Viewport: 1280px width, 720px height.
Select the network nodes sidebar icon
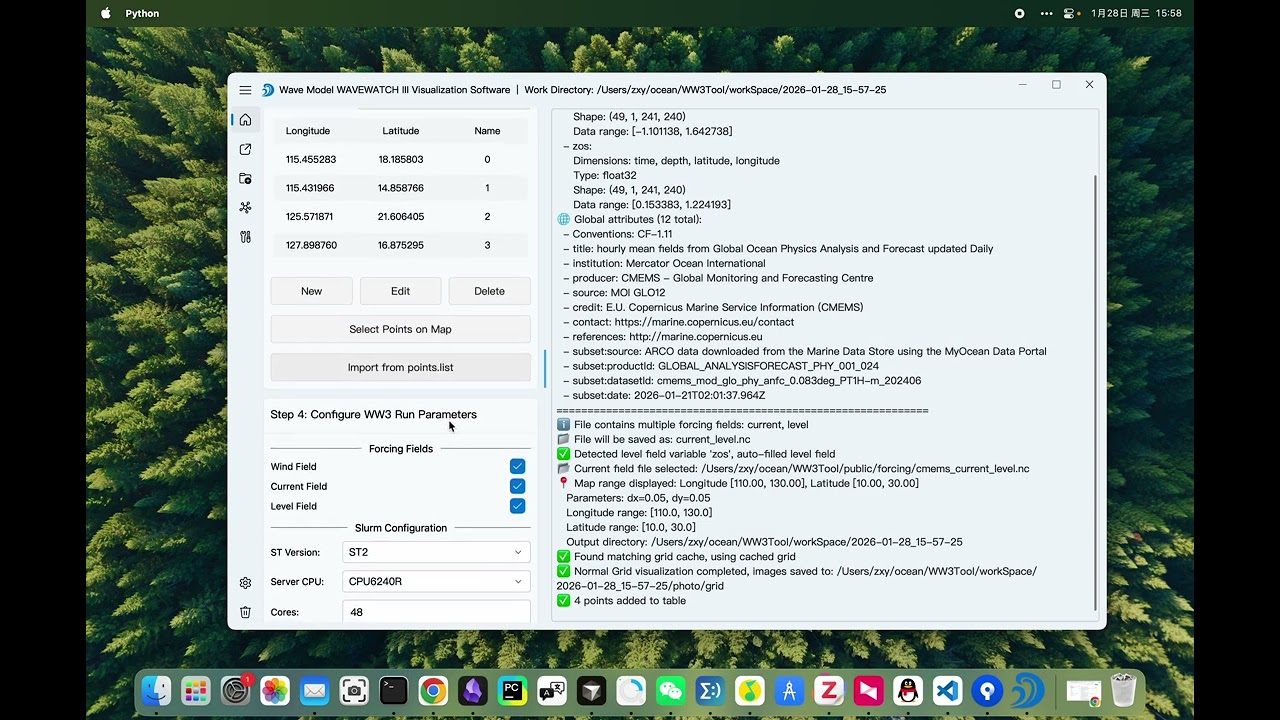click(245, 207)
